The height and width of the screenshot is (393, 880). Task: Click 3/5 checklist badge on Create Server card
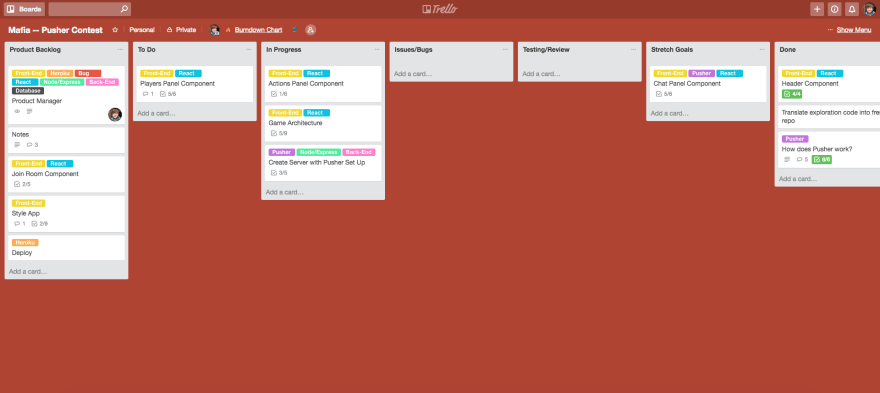[279, 173]
